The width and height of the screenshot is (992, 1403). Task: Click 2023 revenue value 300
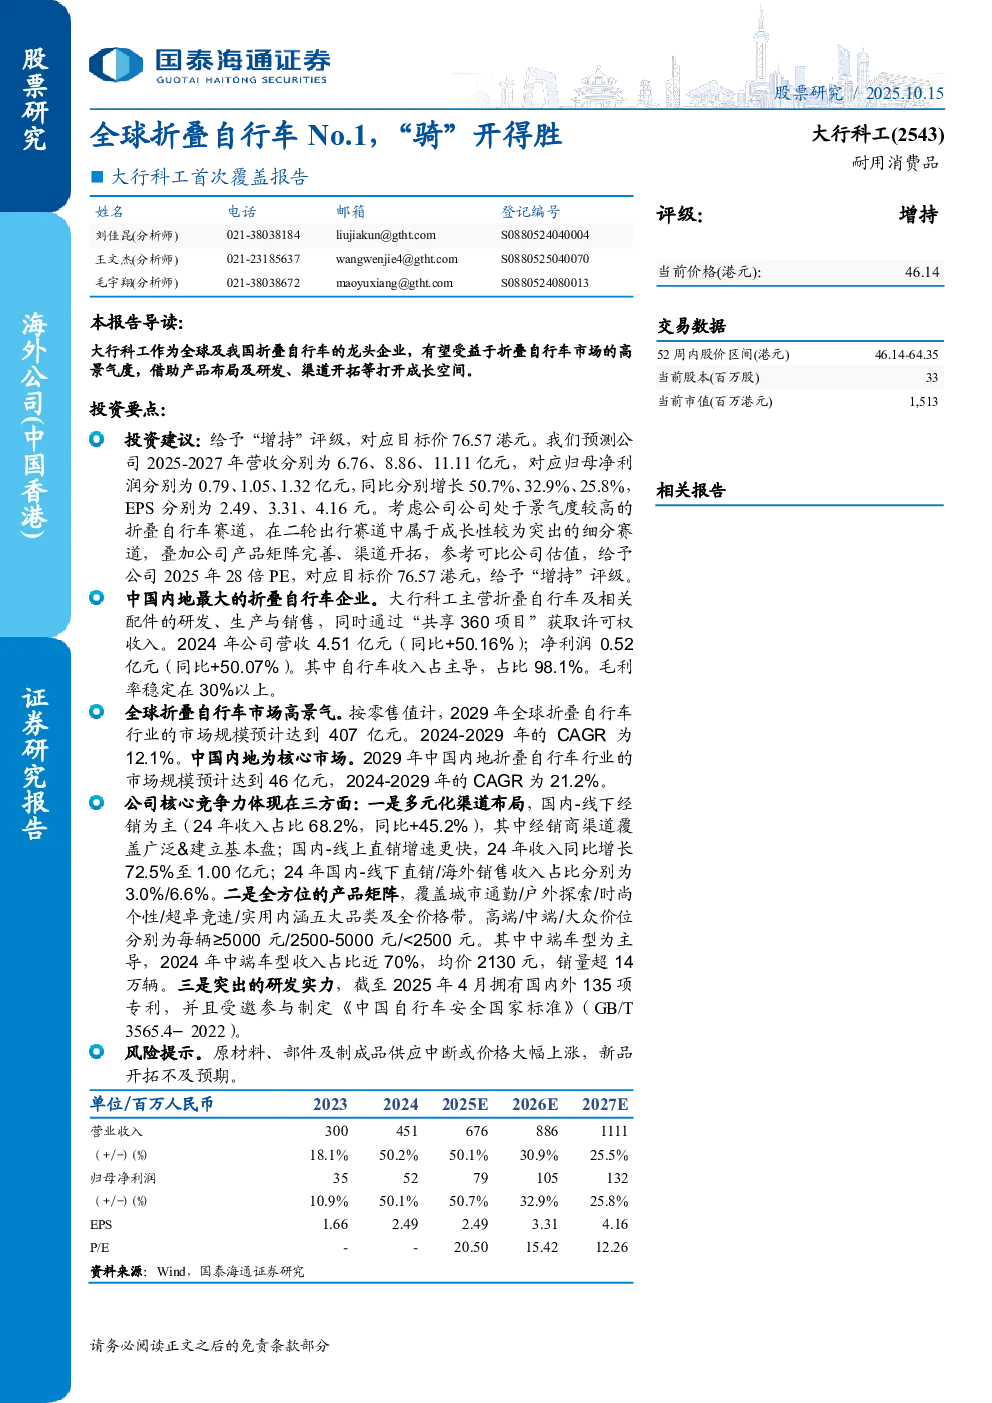(x=336, y=1131)
